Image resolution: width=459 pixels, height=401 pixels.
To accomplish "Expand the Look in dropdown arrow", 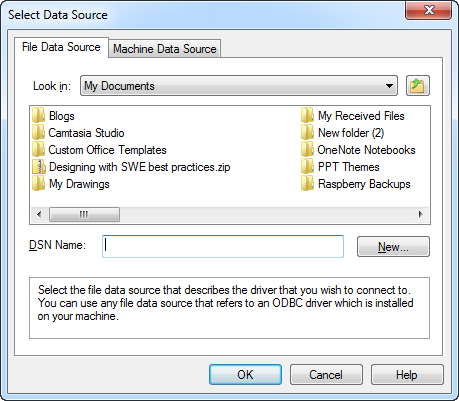I will [389, 86].
